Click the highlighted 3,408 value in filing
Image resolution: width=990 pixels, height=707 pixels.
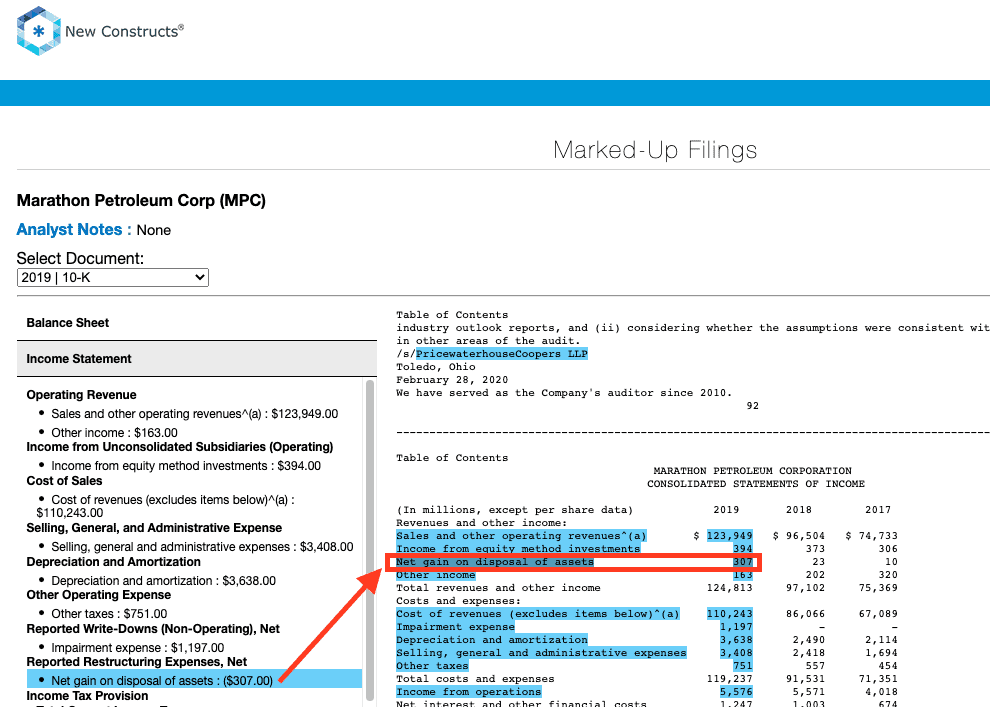point(736,653)
